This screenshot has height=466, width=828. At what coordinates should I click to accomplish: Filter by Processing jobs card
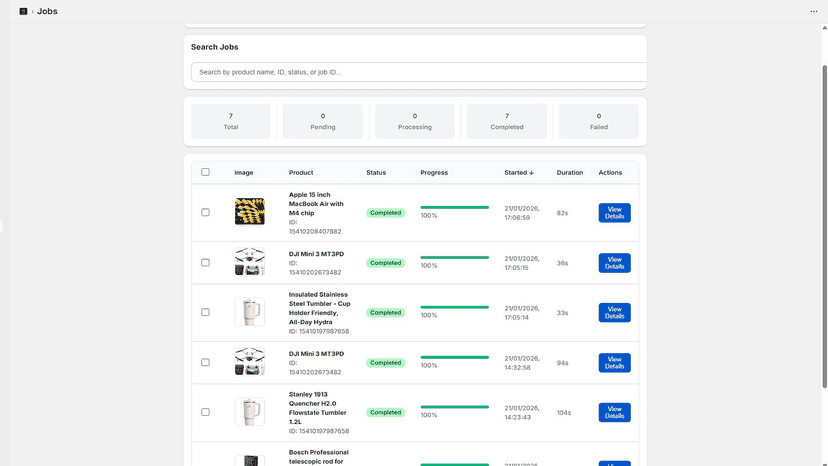pyautogui.click(x=415, y=122)
